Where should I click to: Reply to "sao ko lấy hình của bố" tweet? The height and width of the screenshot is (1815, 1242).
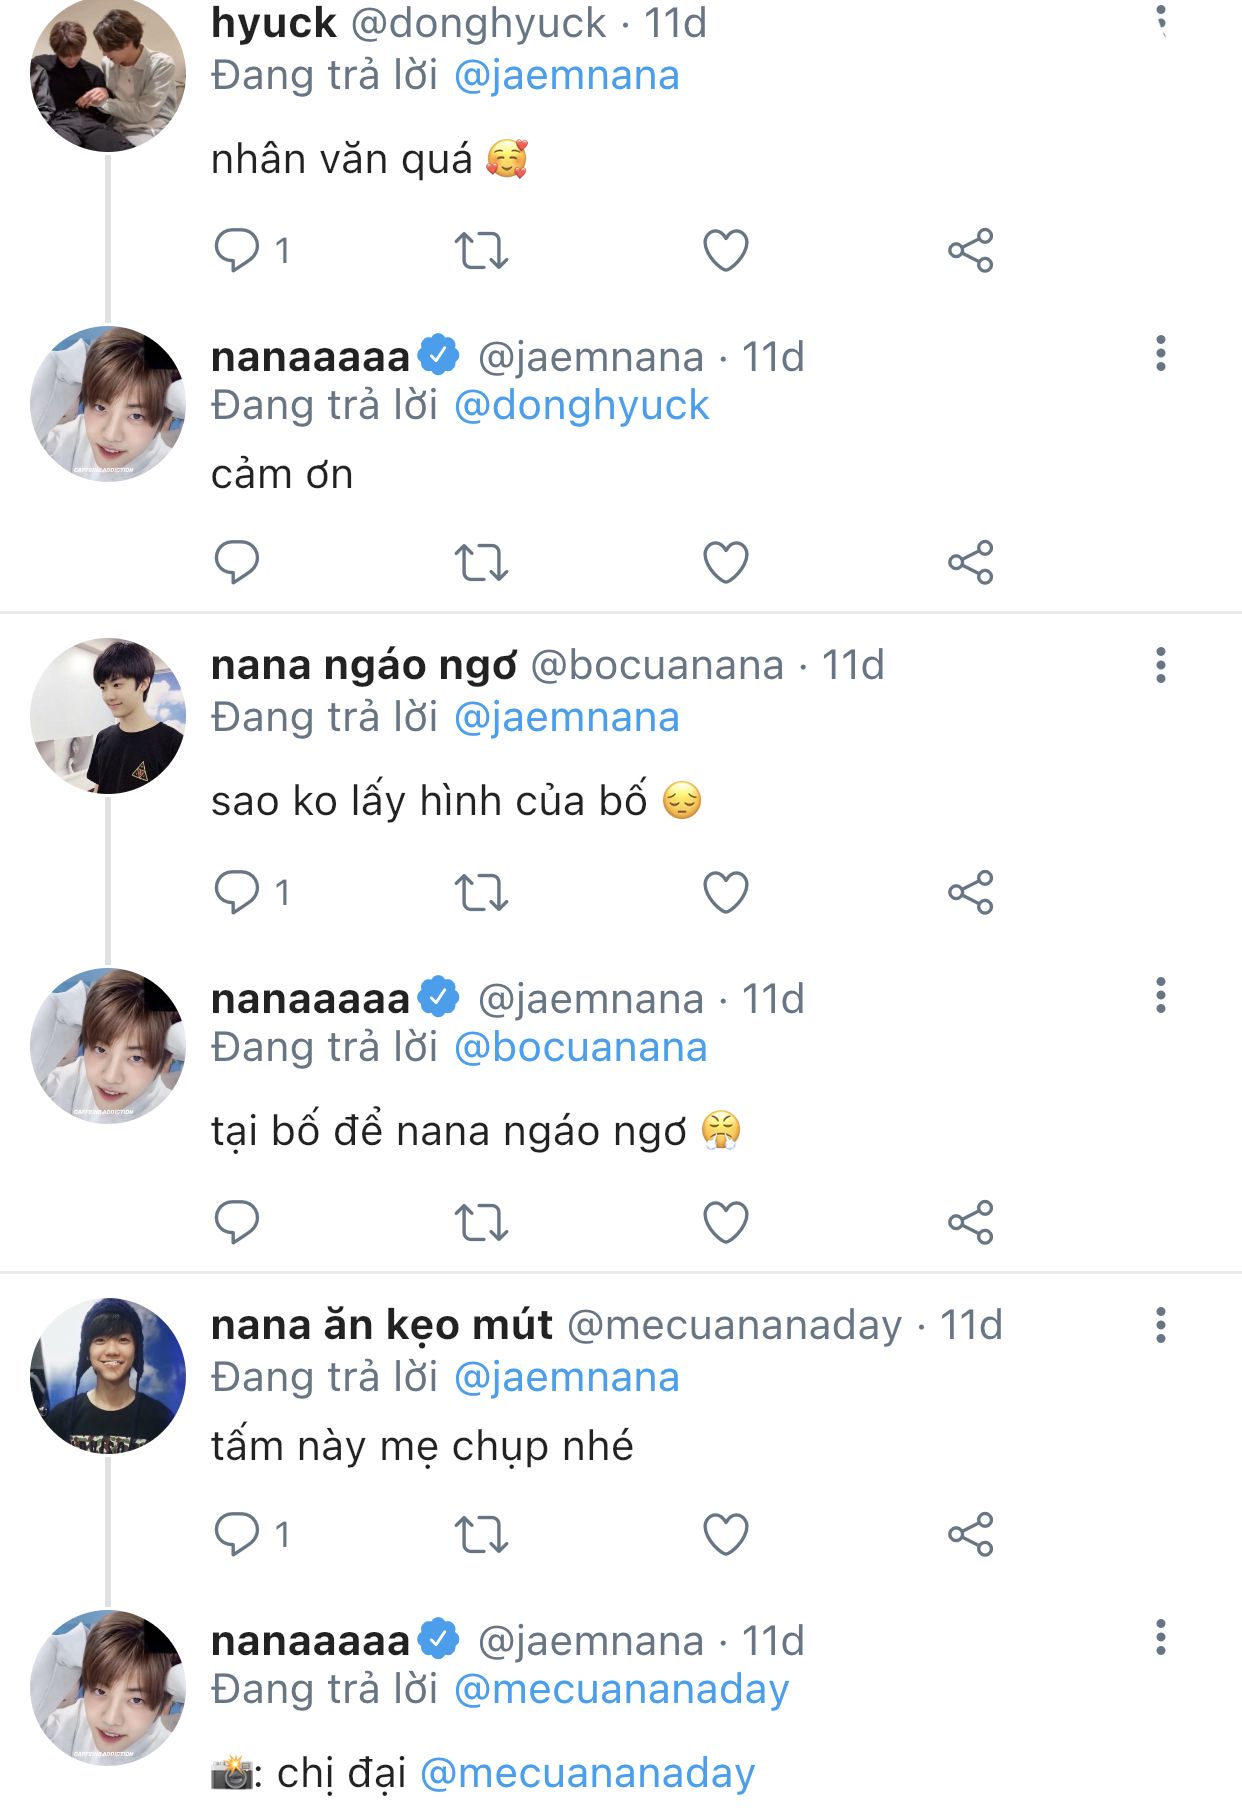pos(237,892)
